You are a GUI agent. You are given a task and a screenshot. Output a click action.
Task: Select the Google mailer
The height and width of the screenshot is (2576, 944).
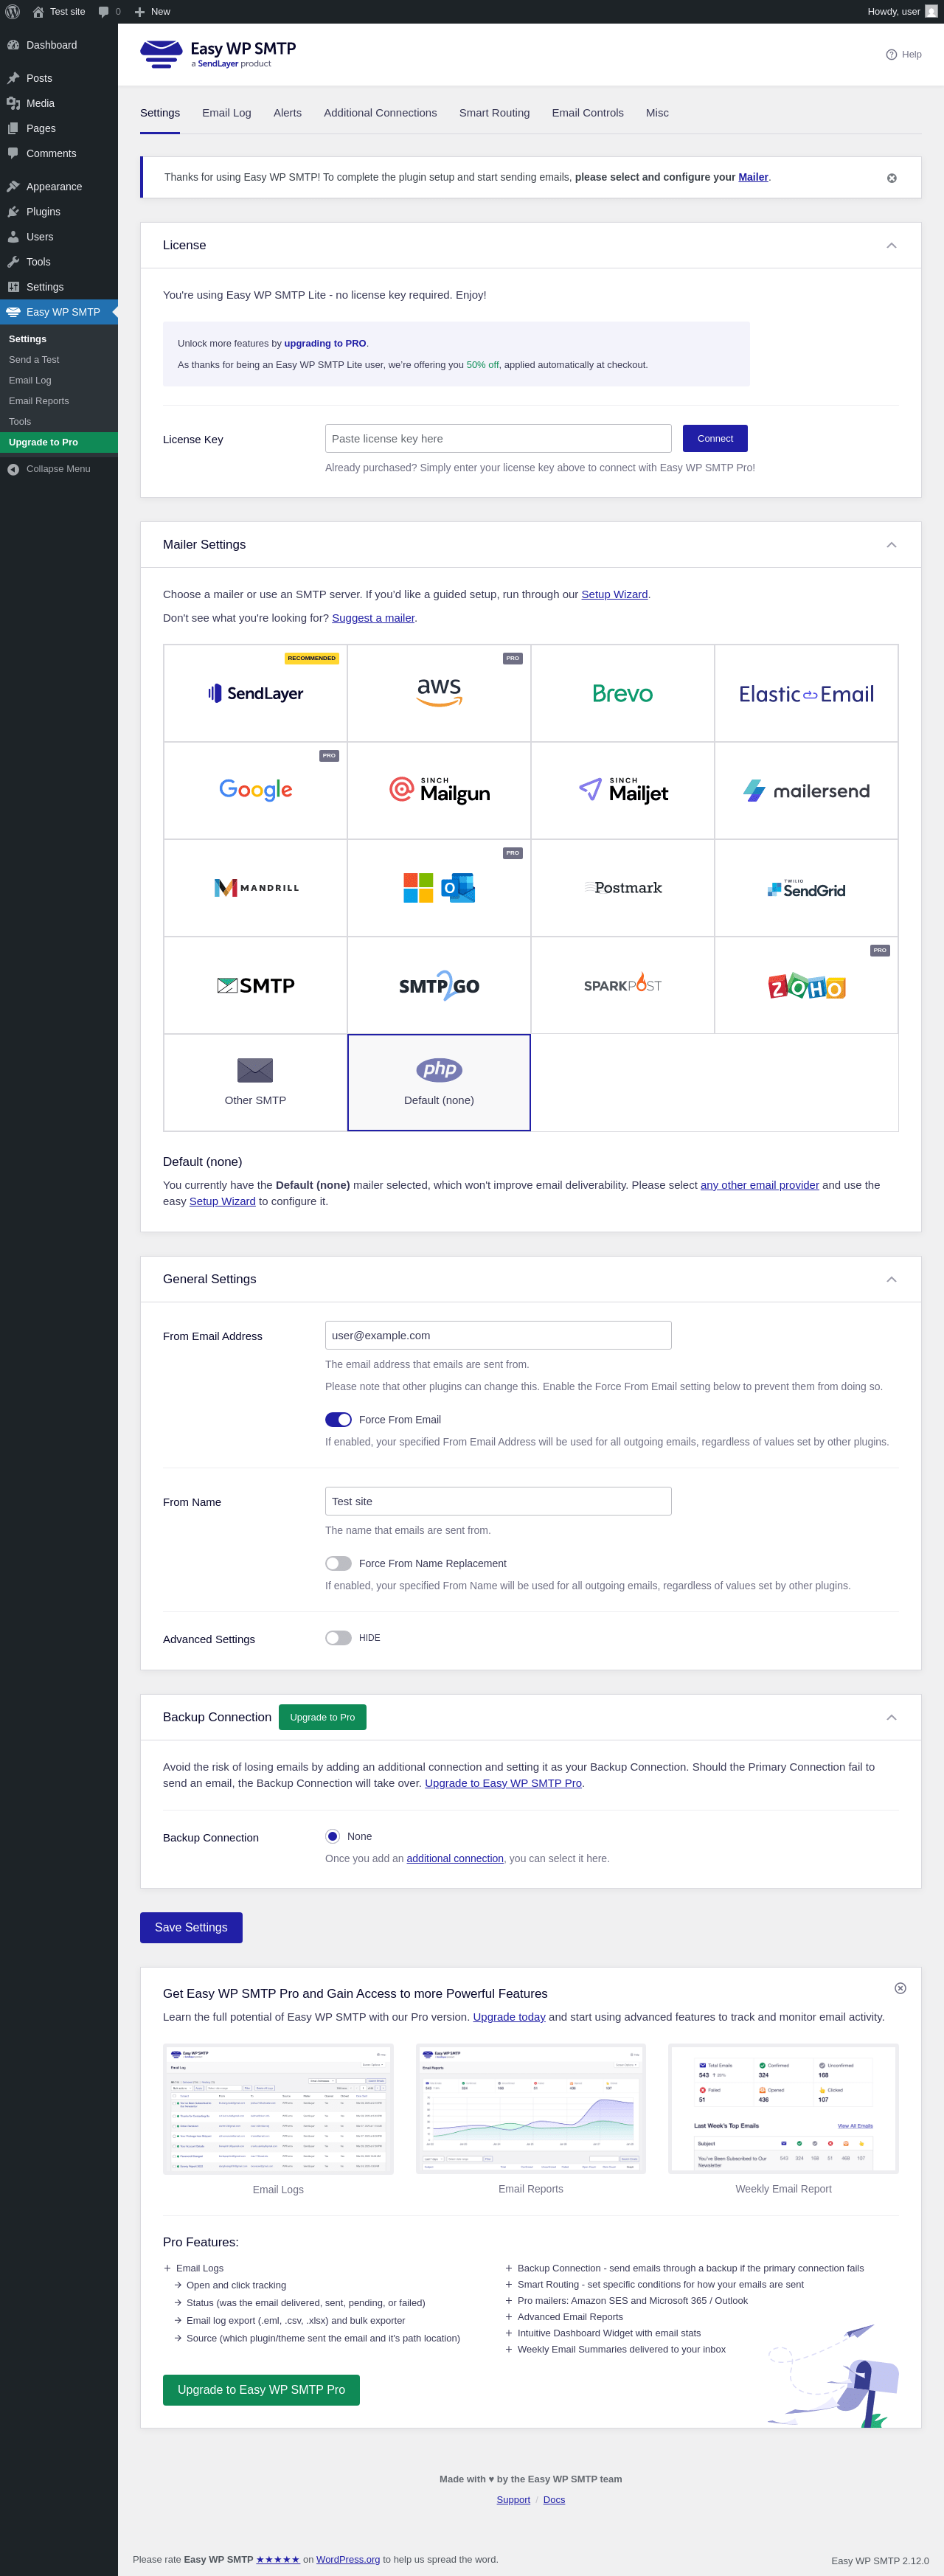tap(255, 790)
